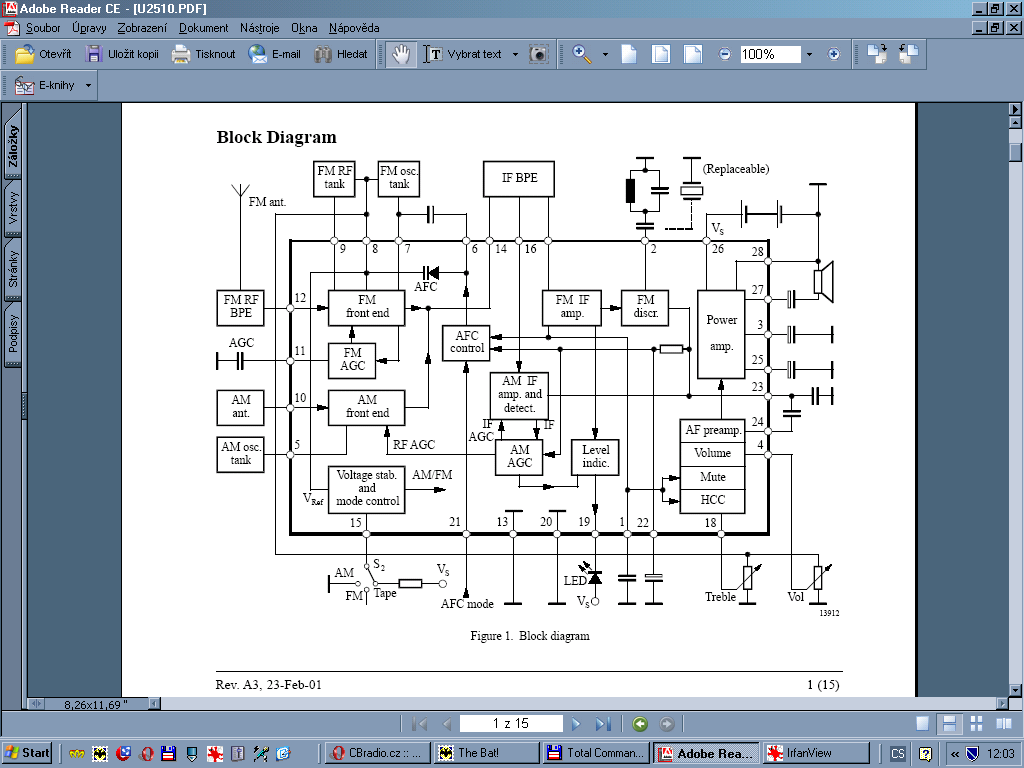
Task: Open search with Hledat binoculars
Action: point(340,54)
